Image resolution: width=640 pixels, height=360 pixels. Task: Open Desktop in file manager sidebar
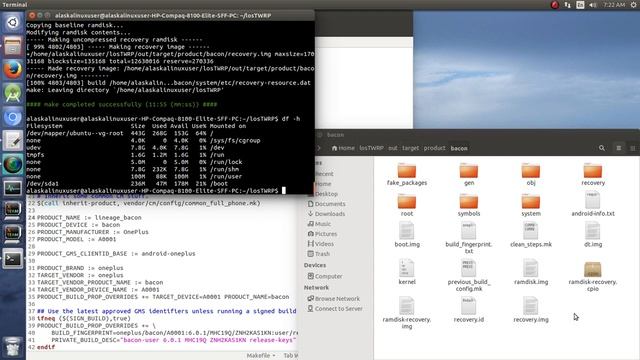pyautogui.click(x=327, y=194)
